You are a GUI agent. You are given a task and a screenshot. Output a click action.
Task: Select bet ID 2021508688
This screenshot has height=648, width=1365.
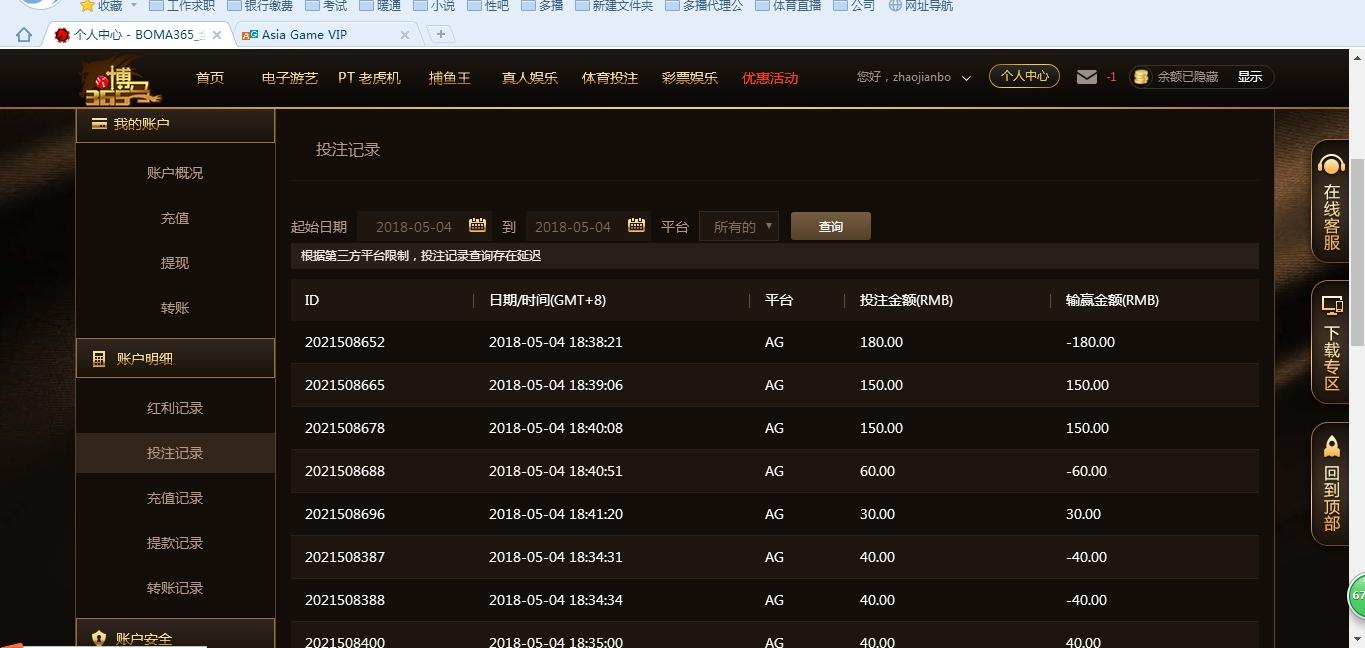[x=345, y=471]
